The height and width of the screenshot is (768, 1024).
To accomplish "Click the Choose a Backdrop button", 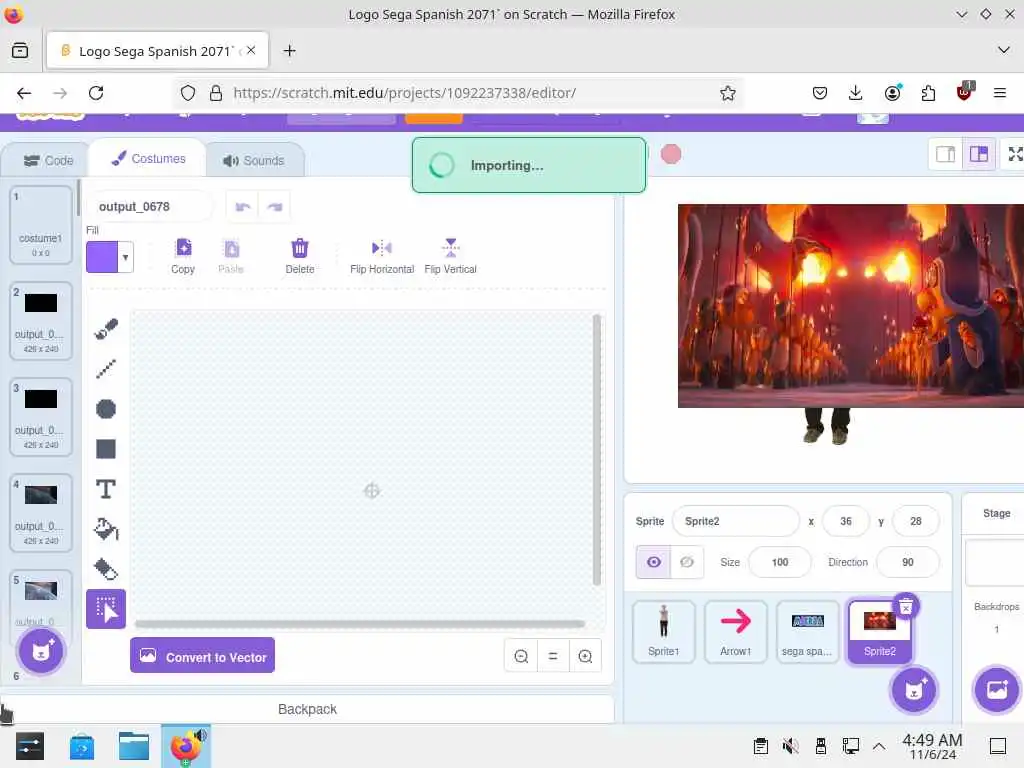I will click(x=997, y=690).
